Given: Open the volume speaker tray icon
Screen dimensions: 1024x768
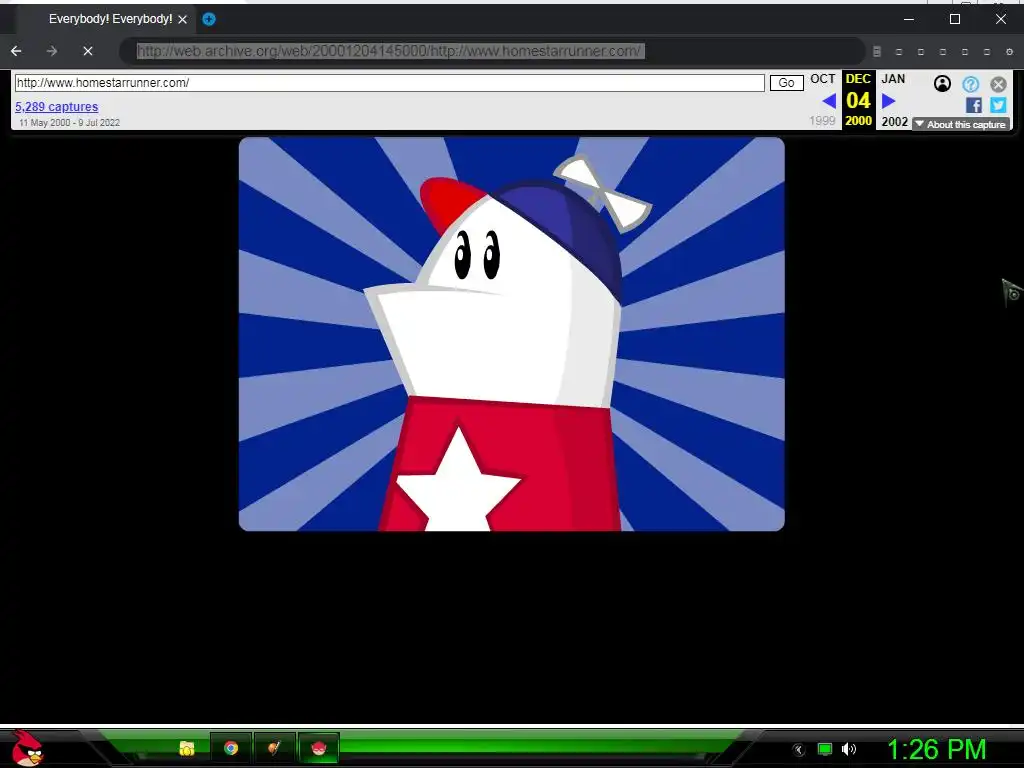Looking at the screenshot, I should (x=848, y=749).
